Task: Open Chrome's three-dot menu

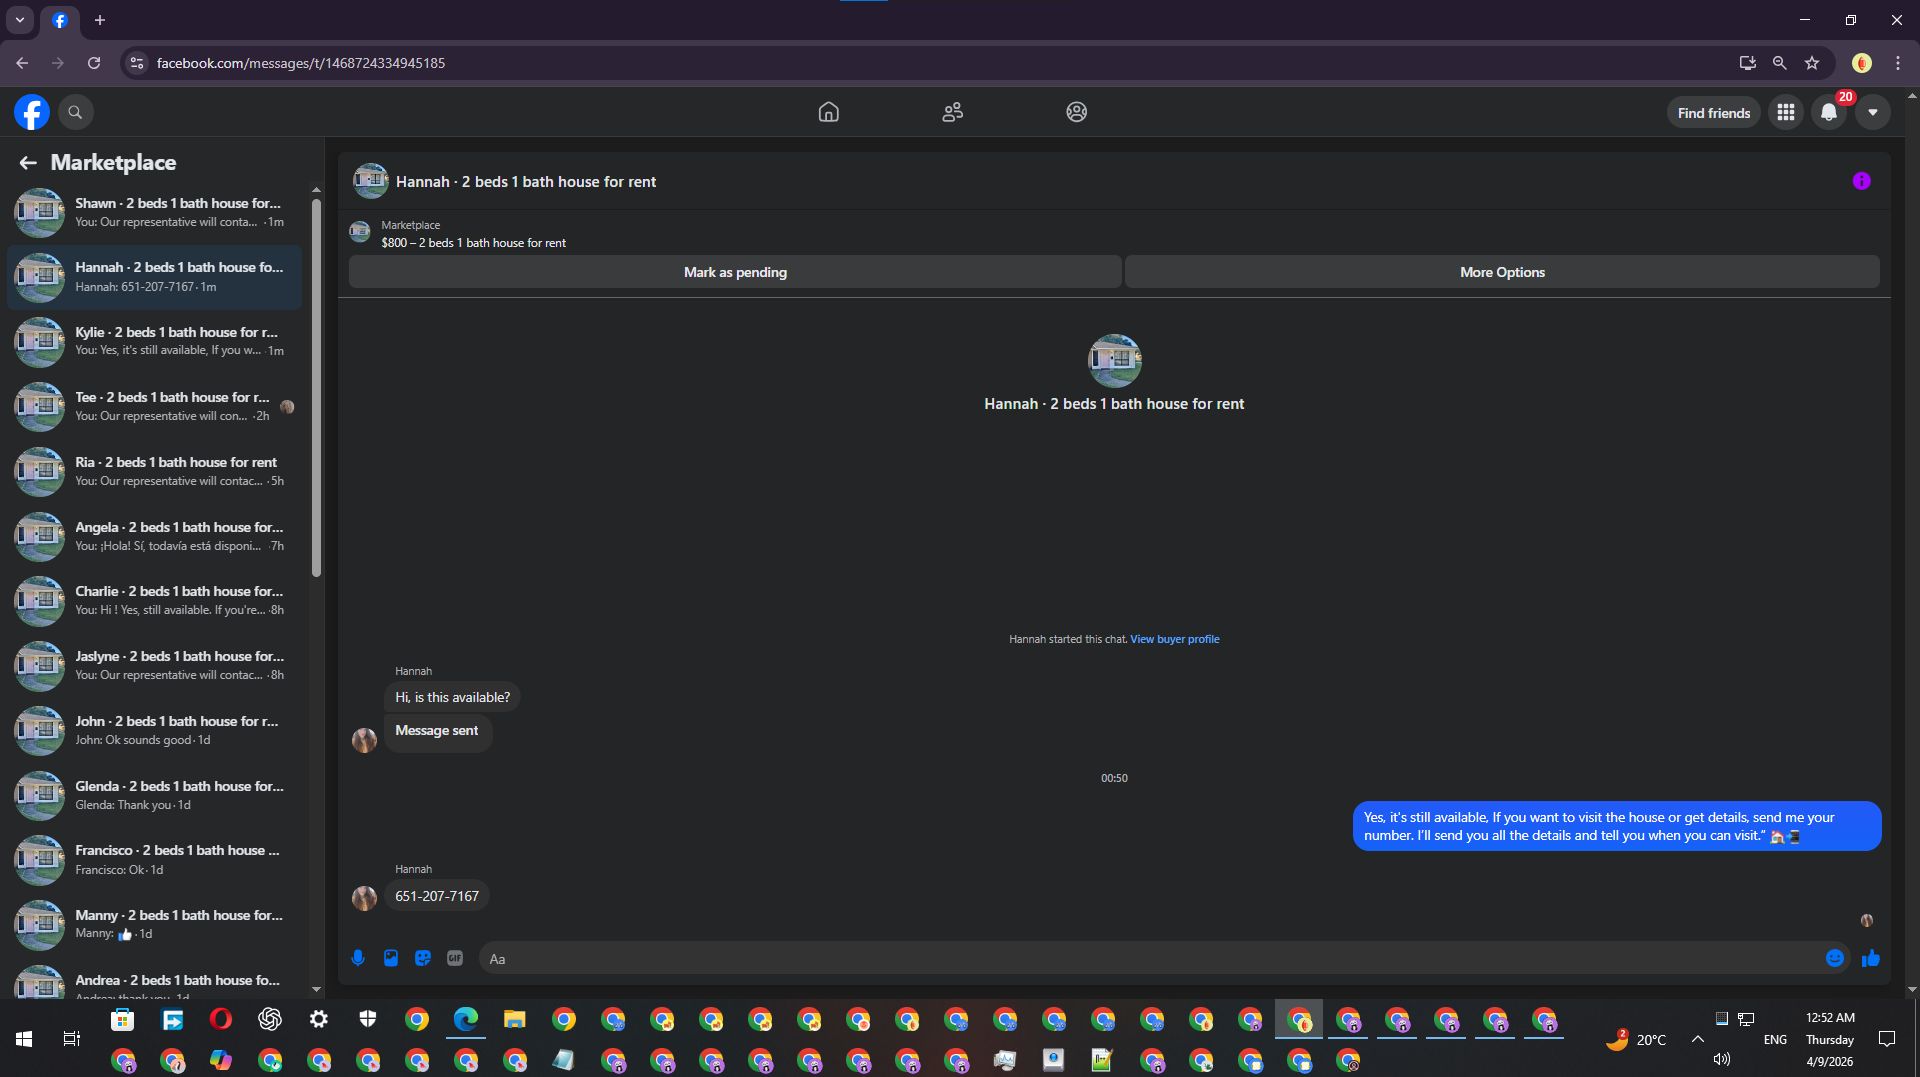Action: pos(1898,63)
